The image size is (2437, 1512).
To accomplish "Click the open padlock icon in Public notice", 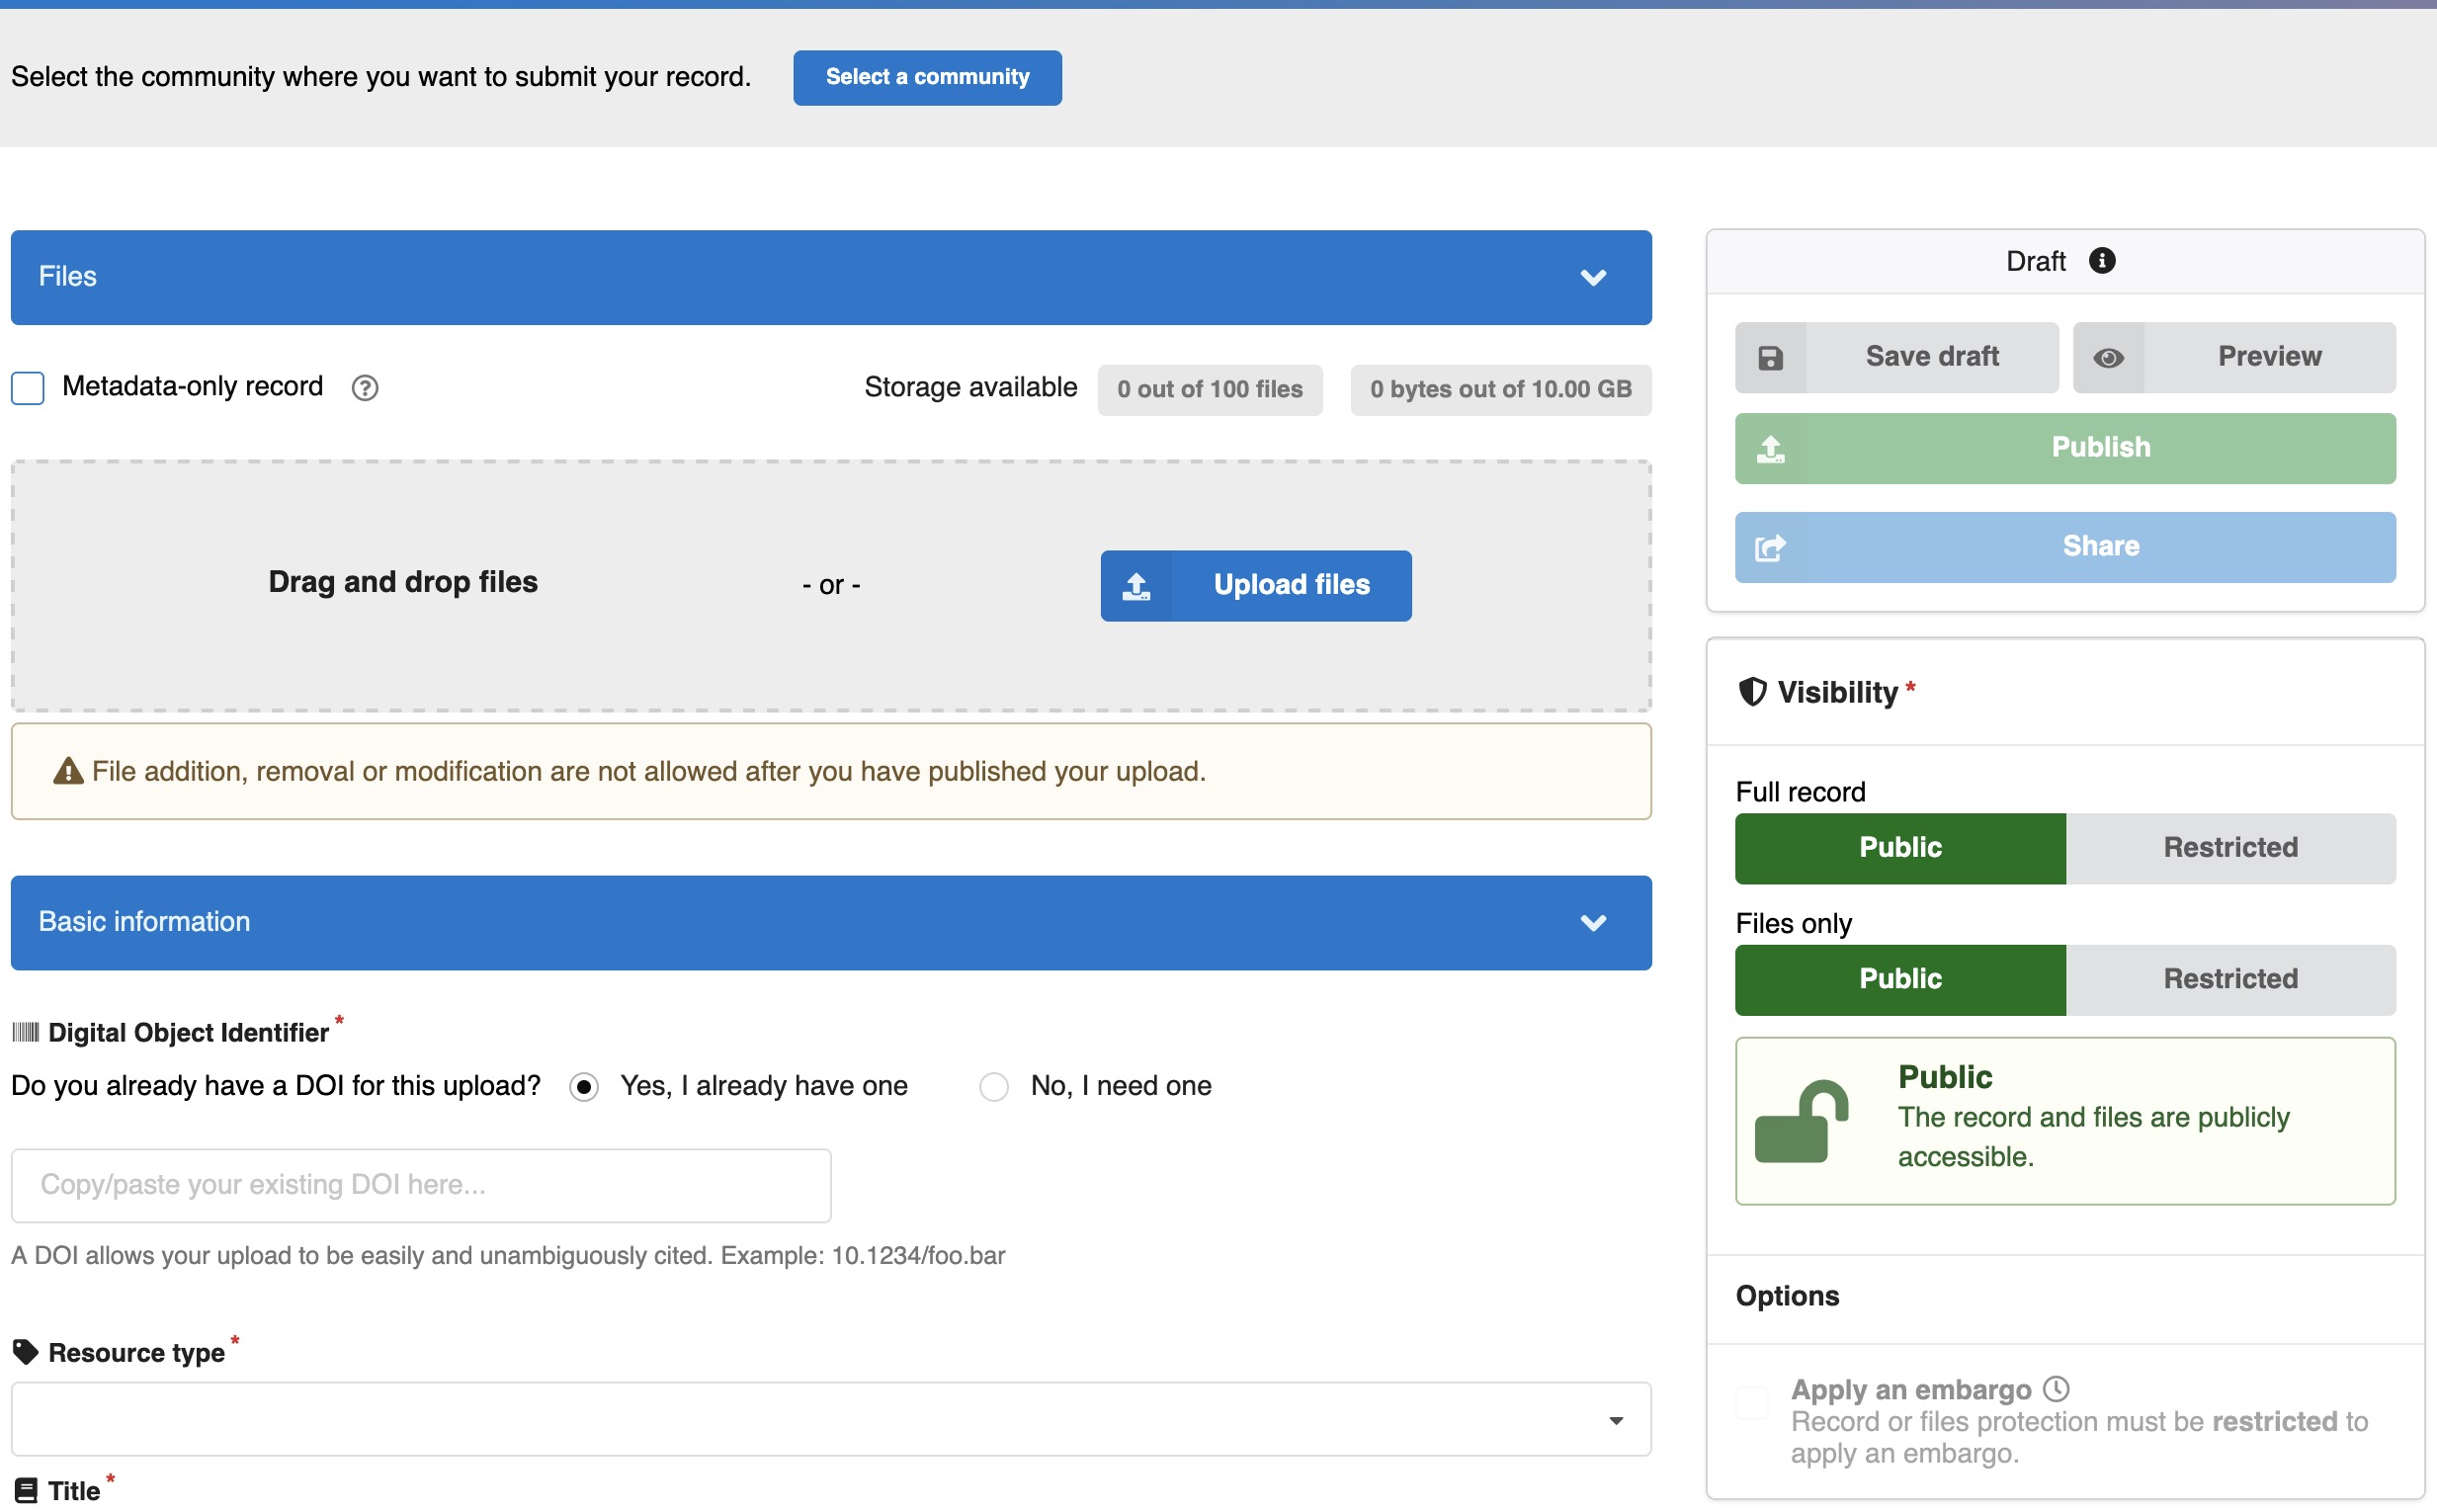I will pos(1802,1121).
